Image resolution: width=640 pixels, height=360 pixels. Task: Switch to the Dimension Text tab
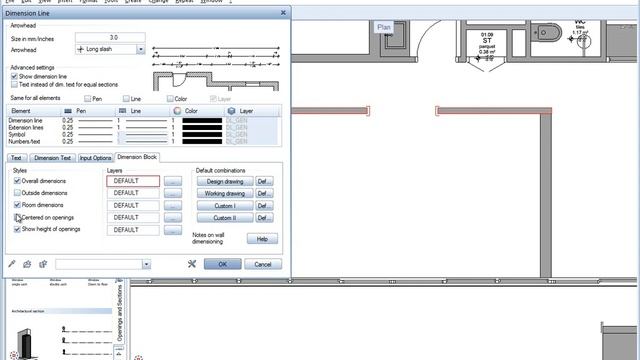coord(52,158)
